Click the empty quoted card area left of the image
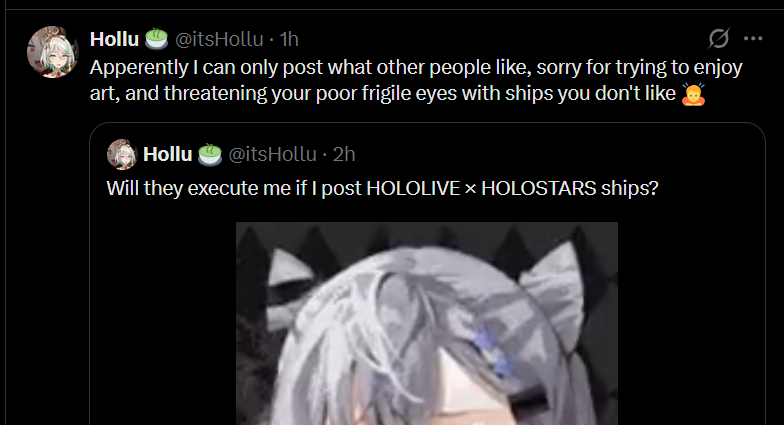Image resolution: width=784 pixels, height=425 pixels. (162, 320)
